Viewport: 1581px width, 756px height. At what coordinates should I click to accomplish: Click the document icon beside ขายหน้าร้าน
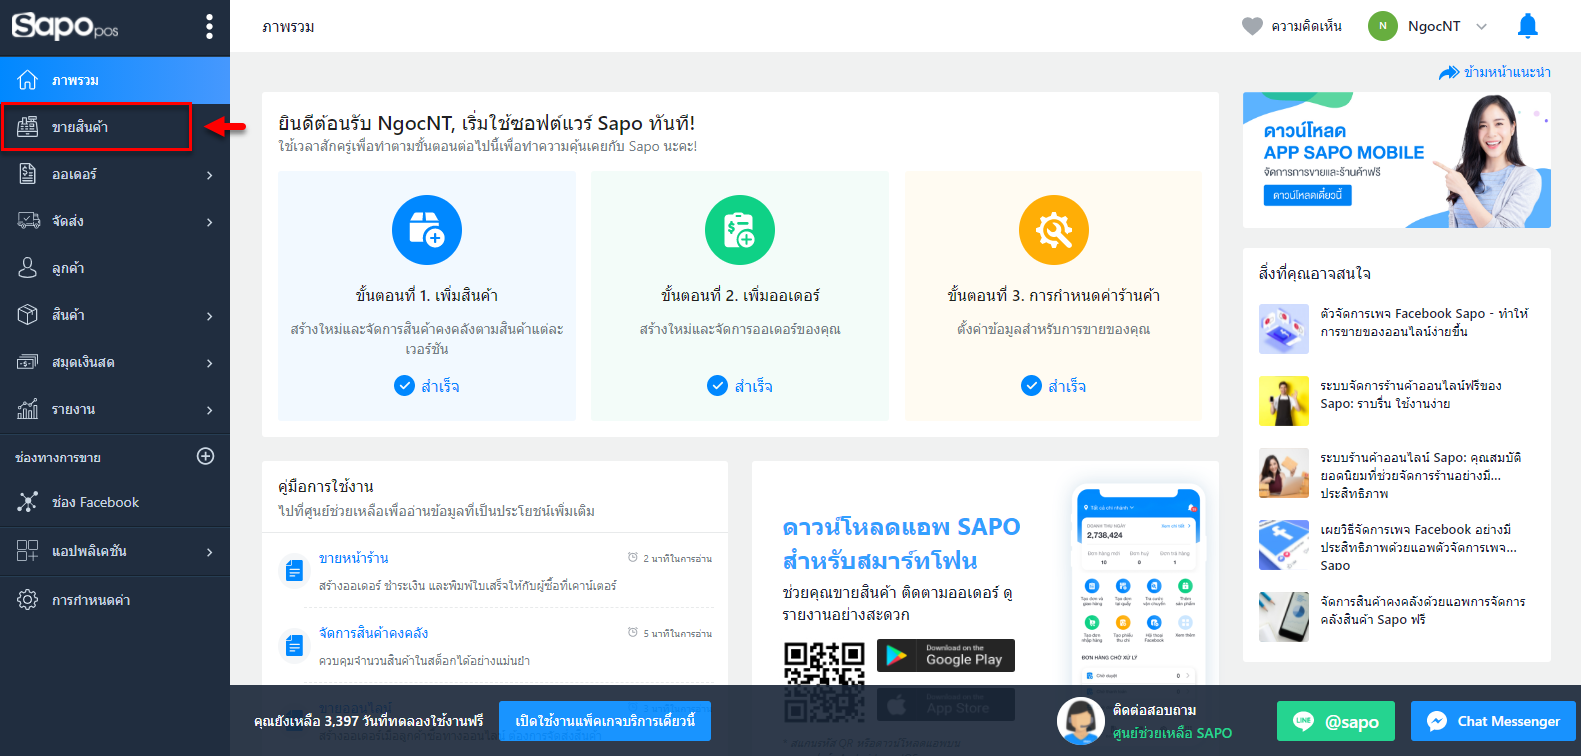(294, 571)
